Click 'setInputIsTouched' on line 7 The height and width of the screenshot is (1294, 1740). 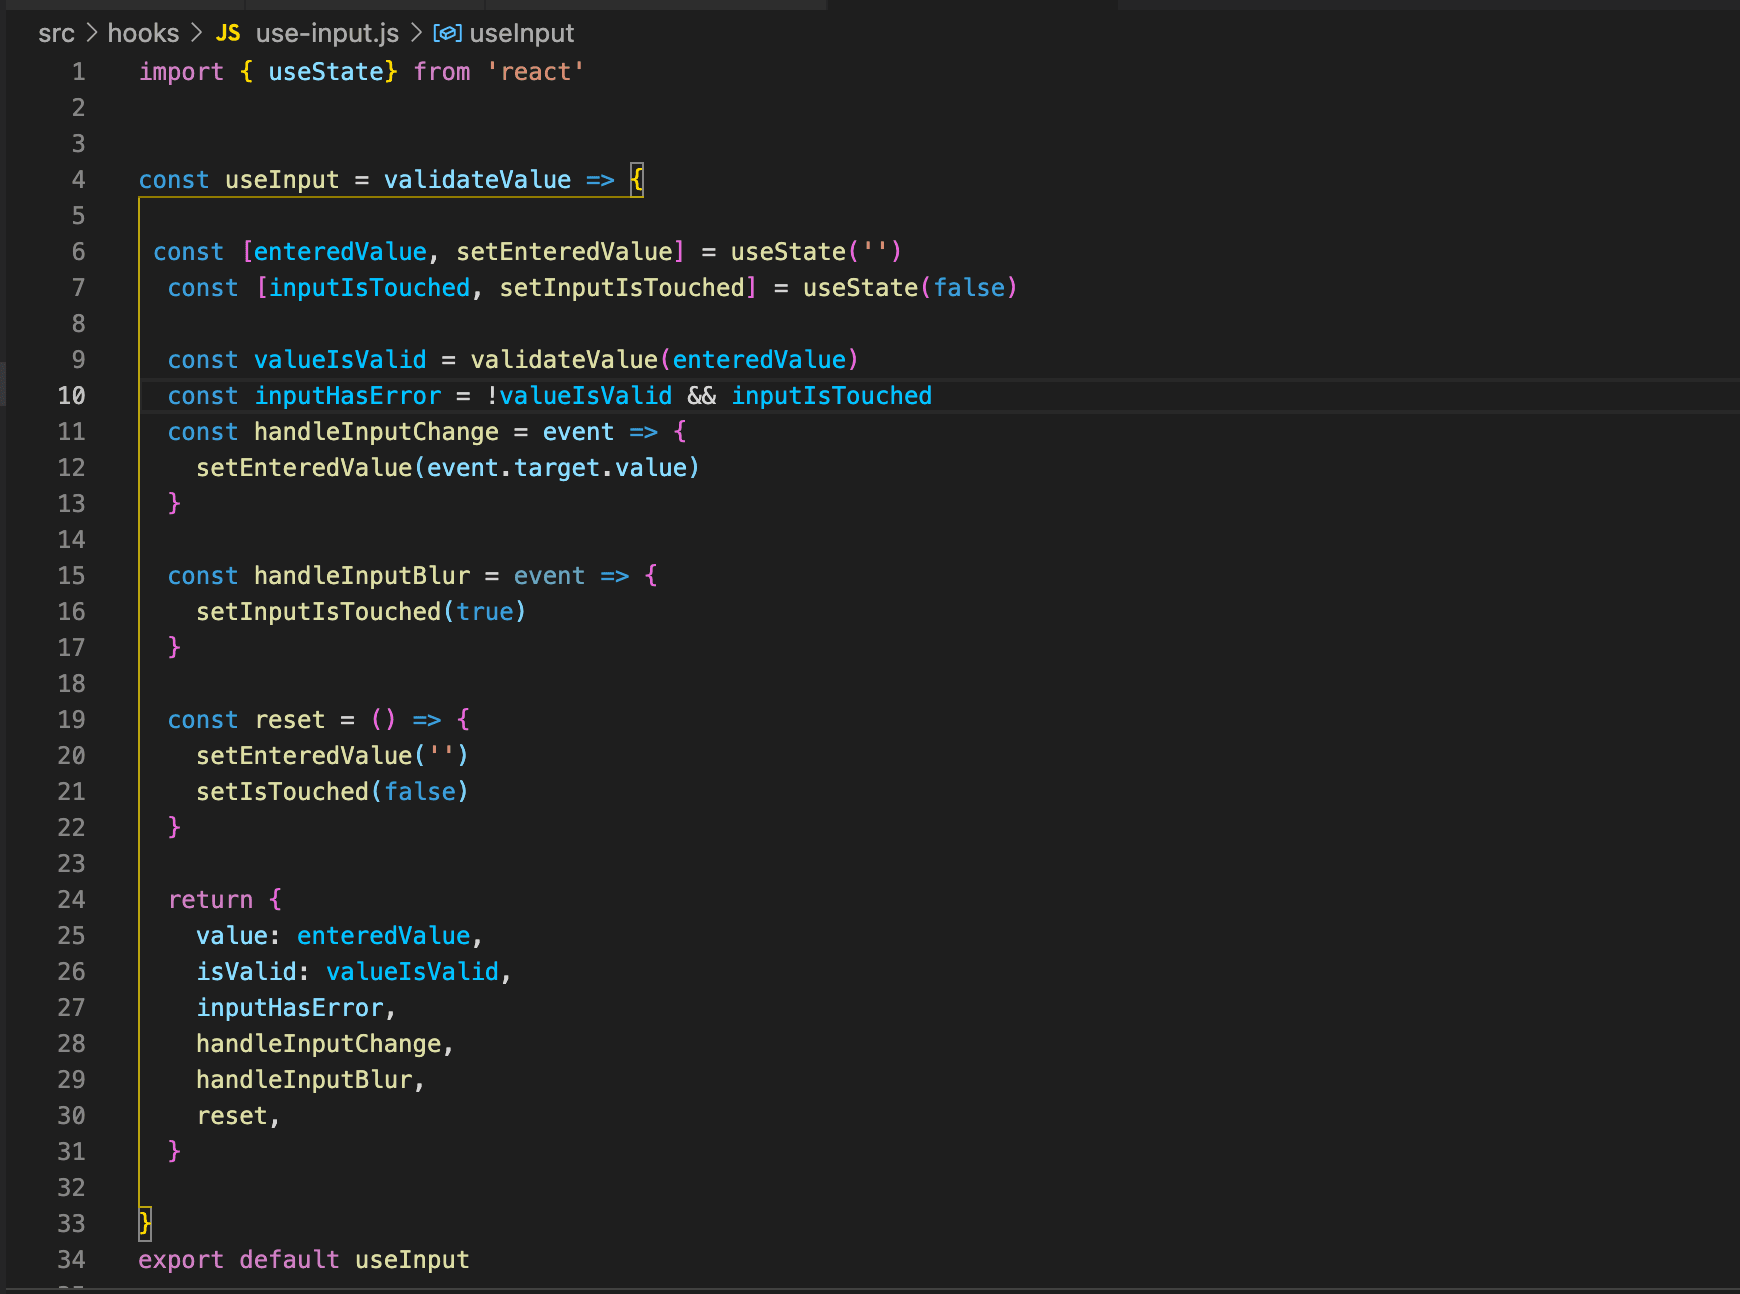(622, 288)
